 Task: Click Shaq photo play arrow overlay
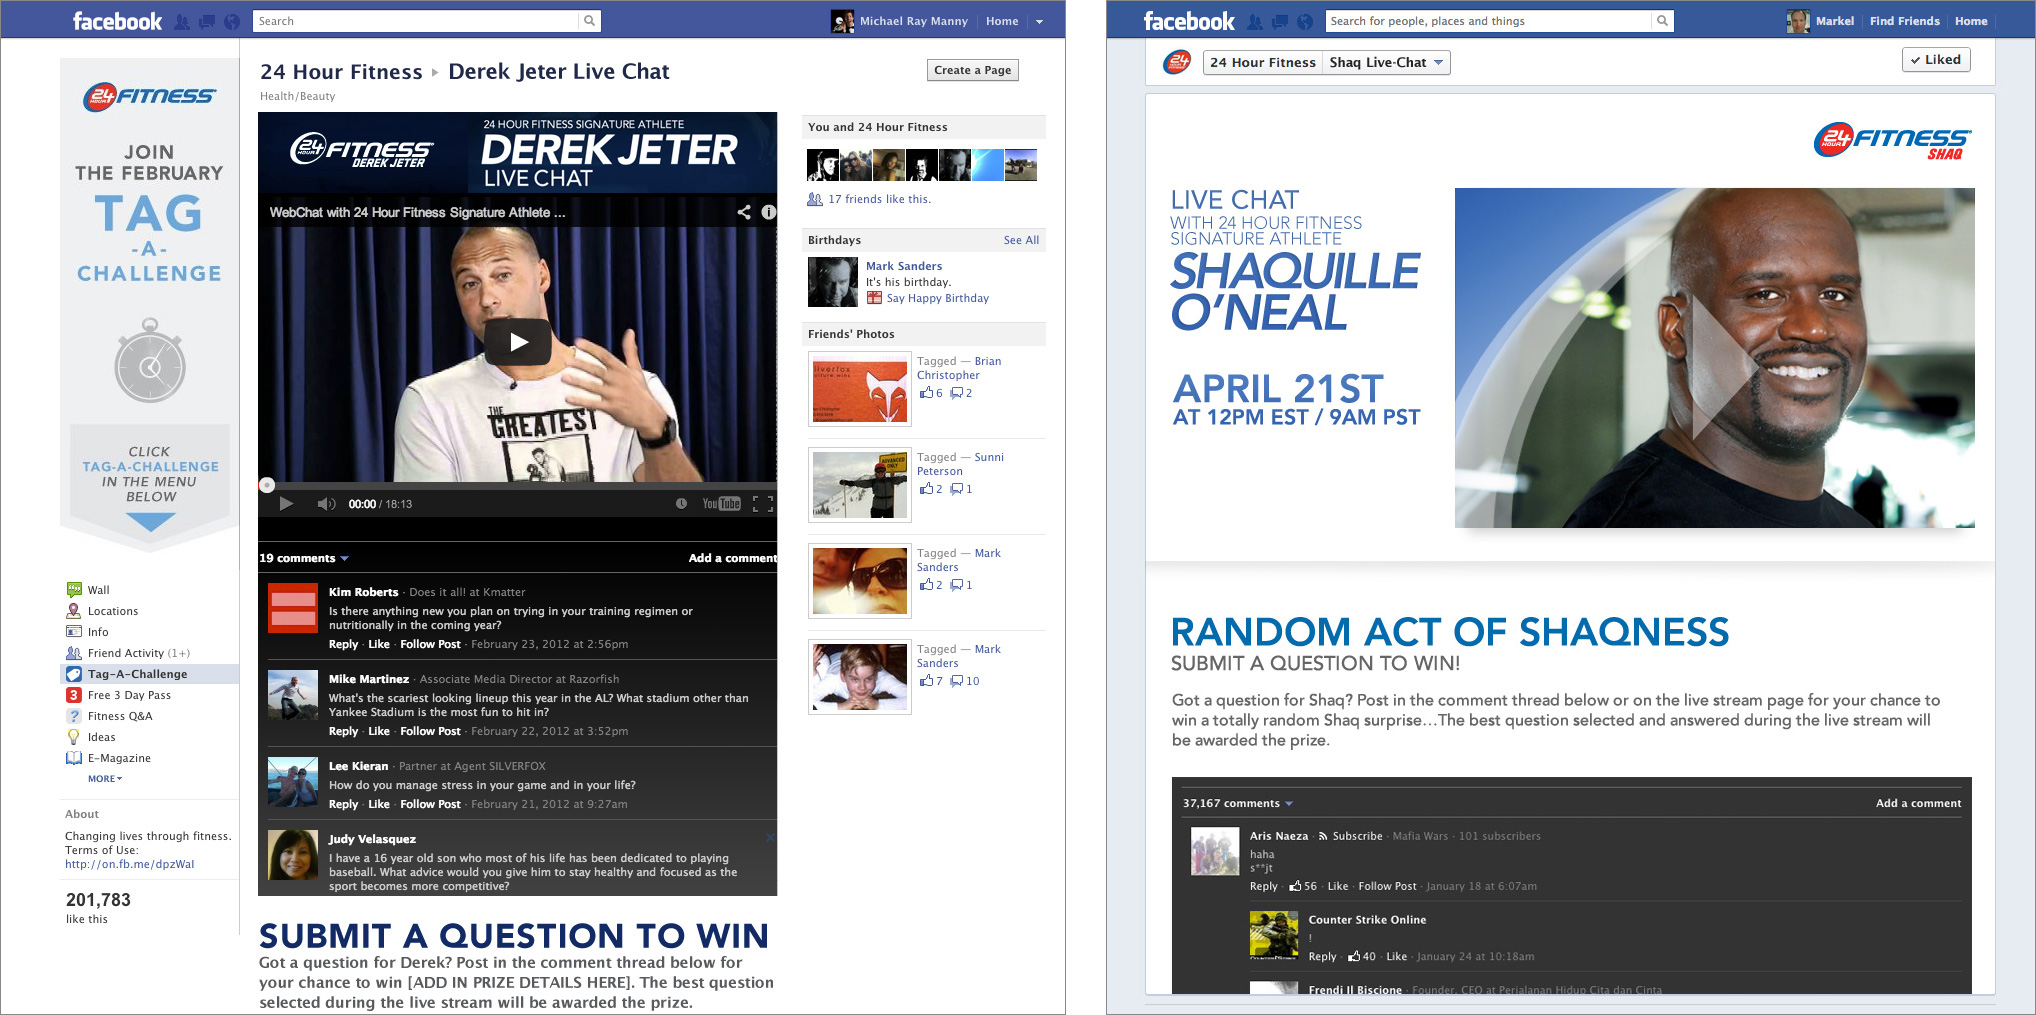pos(1727,369)
